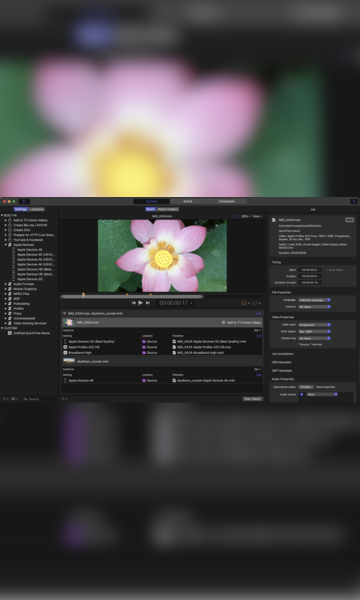Expand the Motion Graphics group
This screenshot has height=600, width=360.
5,289
